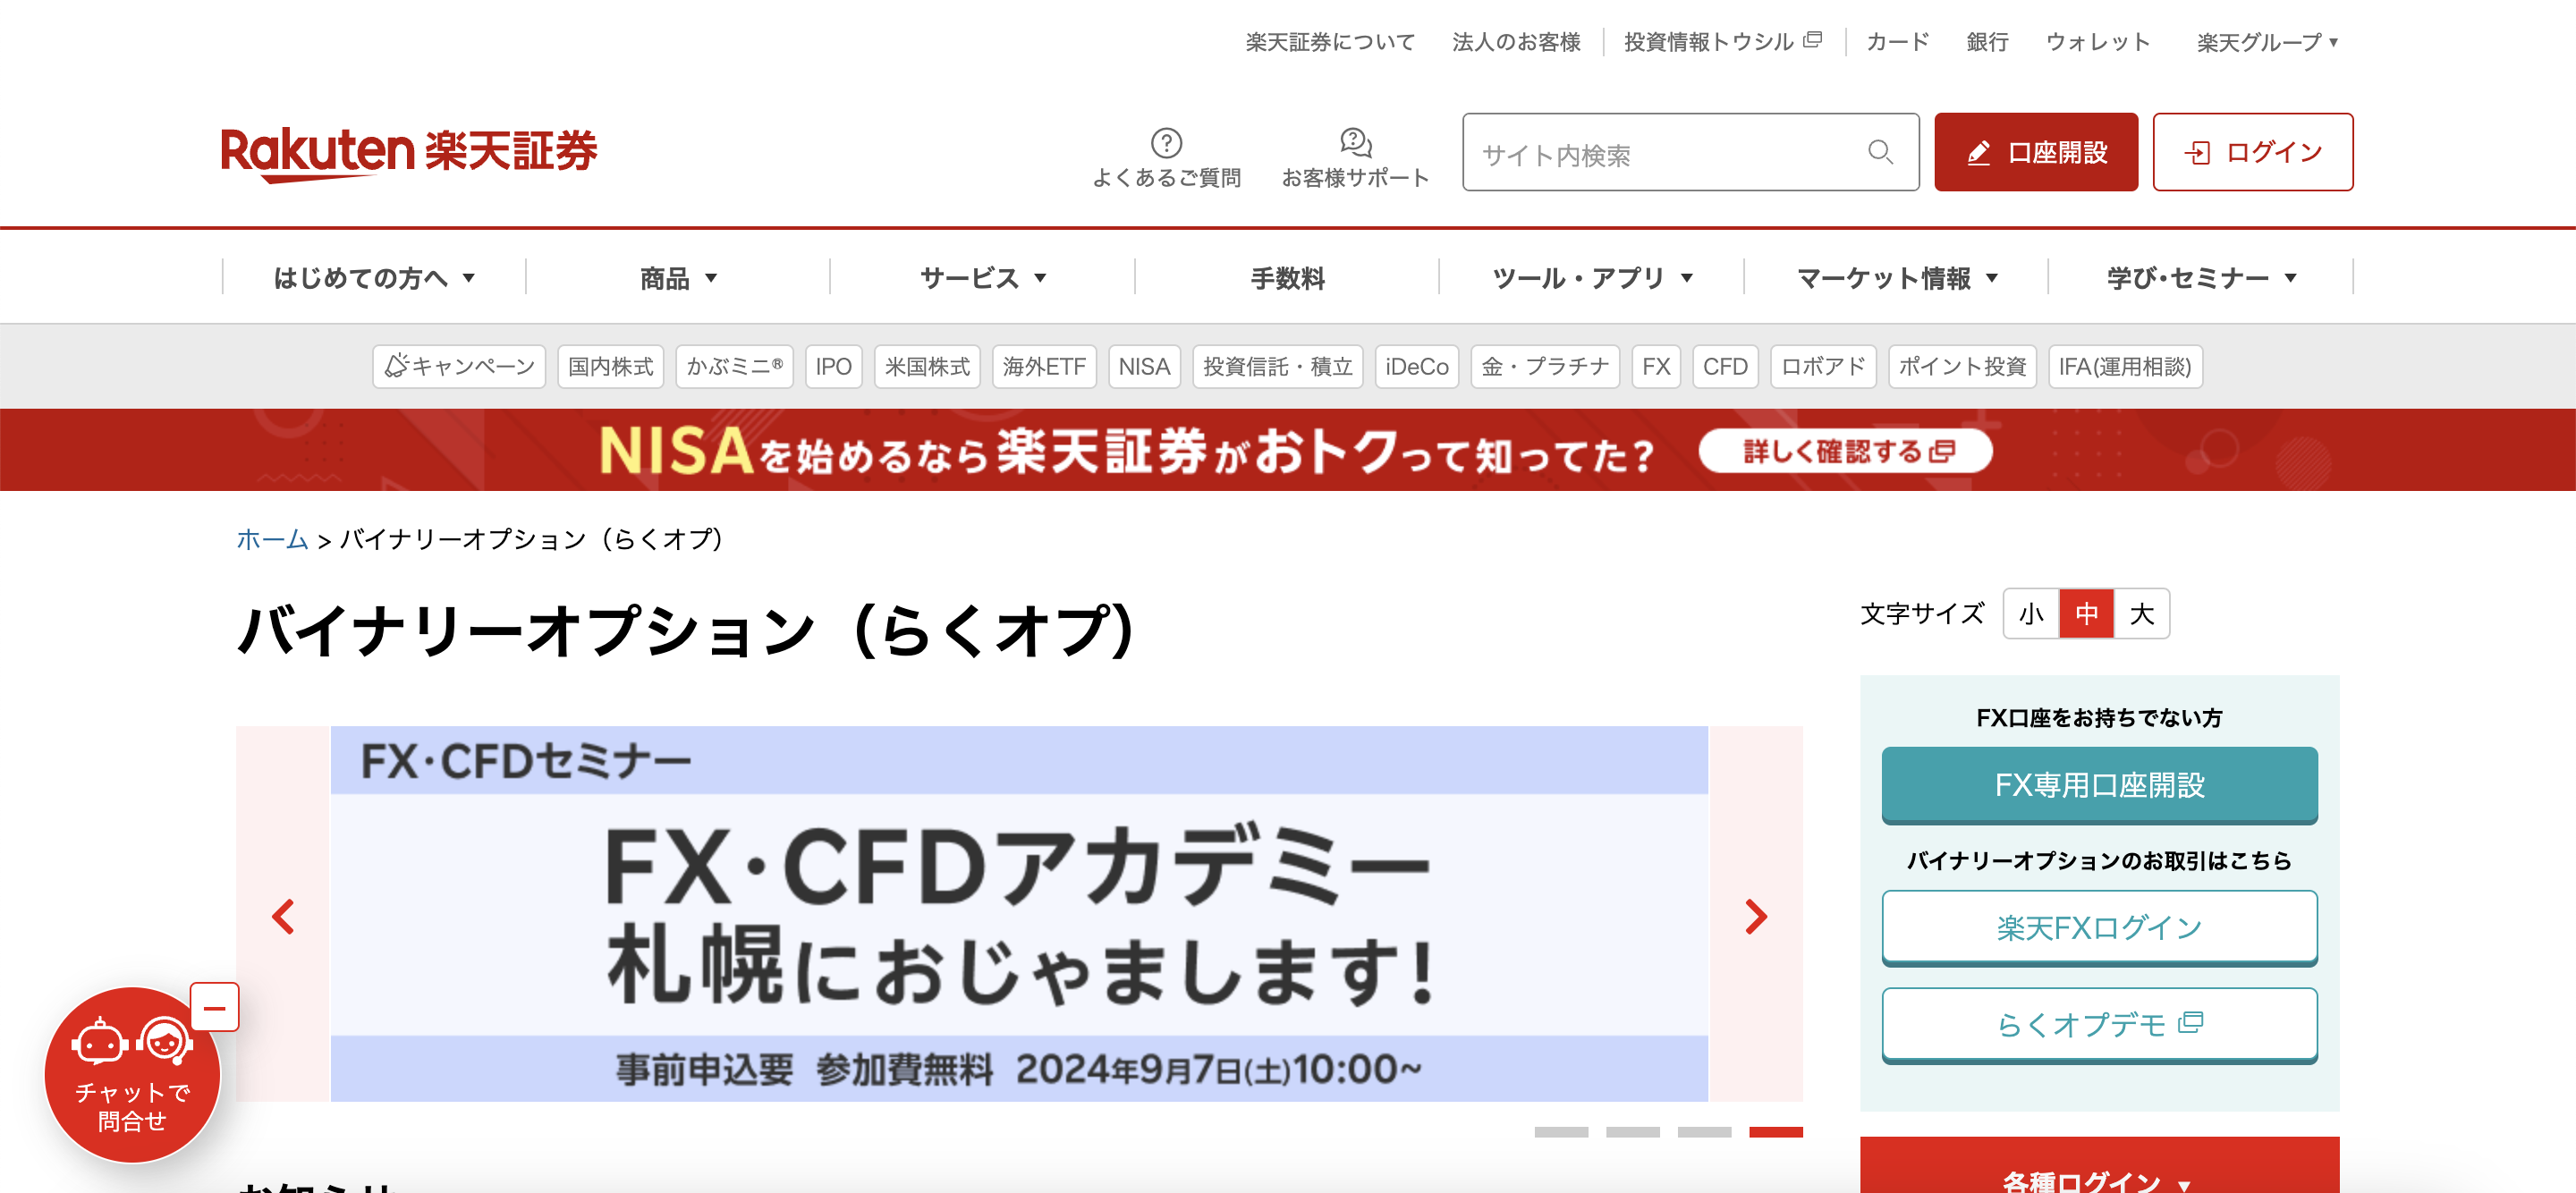
Task: Select second carousel indicator dash
Action: click(1632, 1132)
